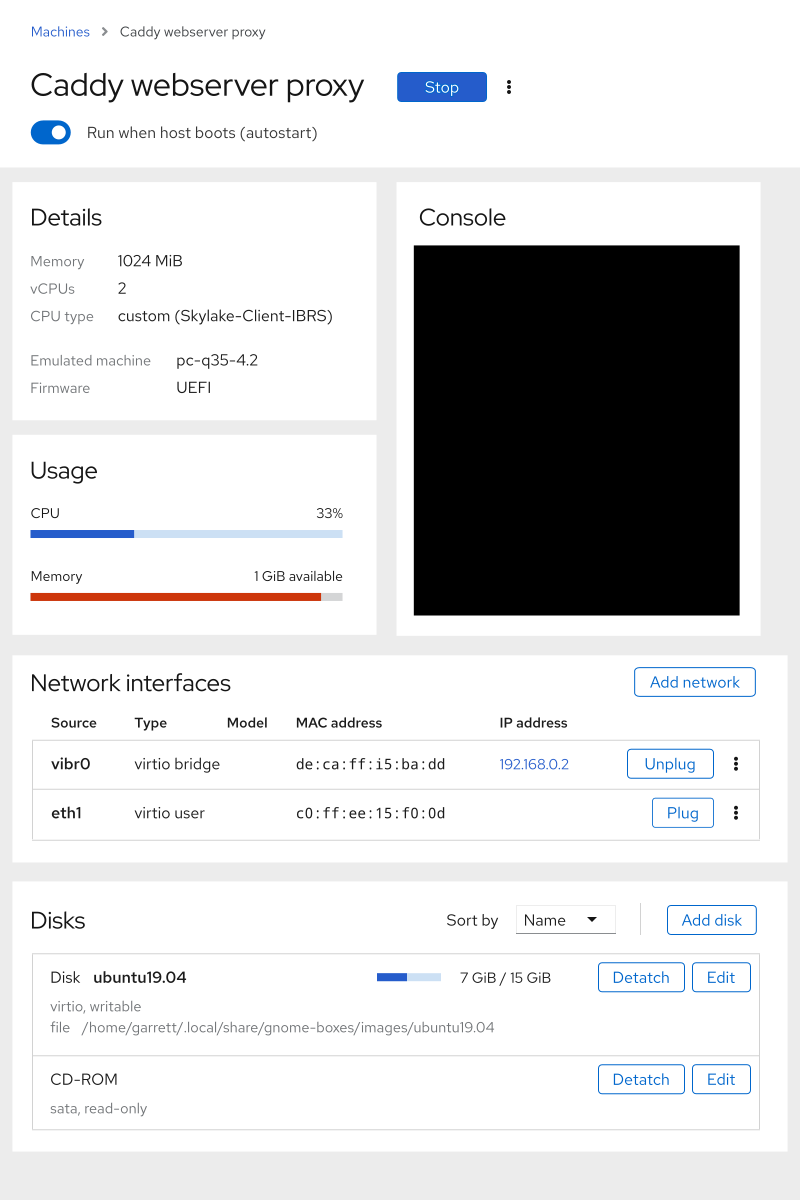Expand the Machines navigation link
Image resolution: width=800 pixels, height=1200 pixels.
[x=60, y=31]
